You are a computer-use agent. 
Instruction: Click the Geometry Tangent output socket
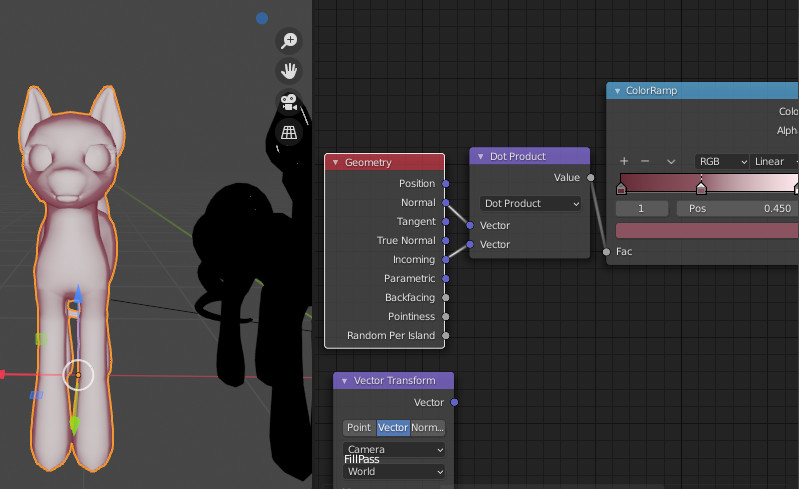pyautogui.click(x=446, y=222)
